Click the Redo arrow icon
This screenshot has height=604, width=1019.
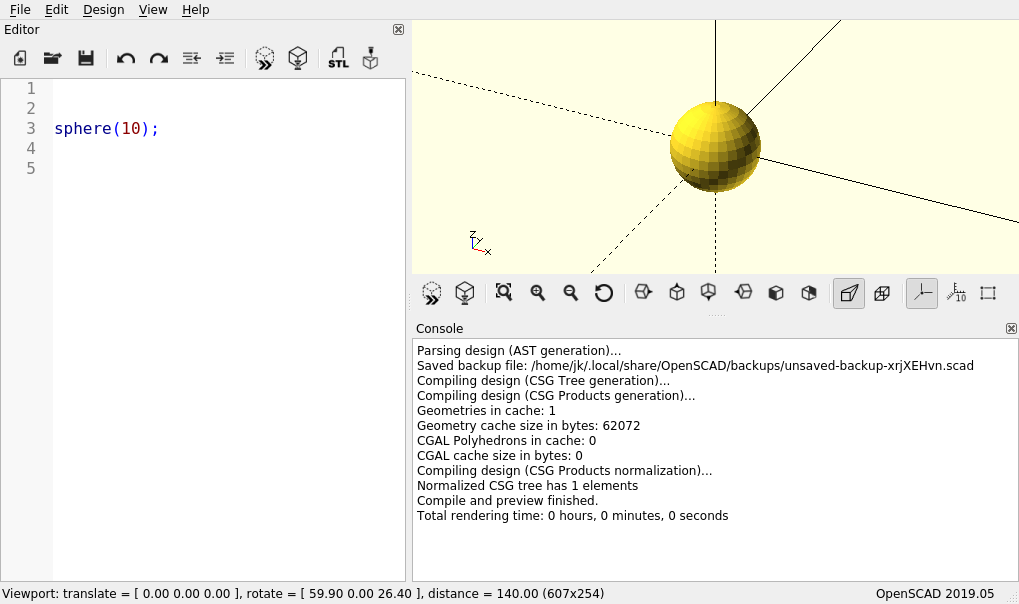coord(159,58)
